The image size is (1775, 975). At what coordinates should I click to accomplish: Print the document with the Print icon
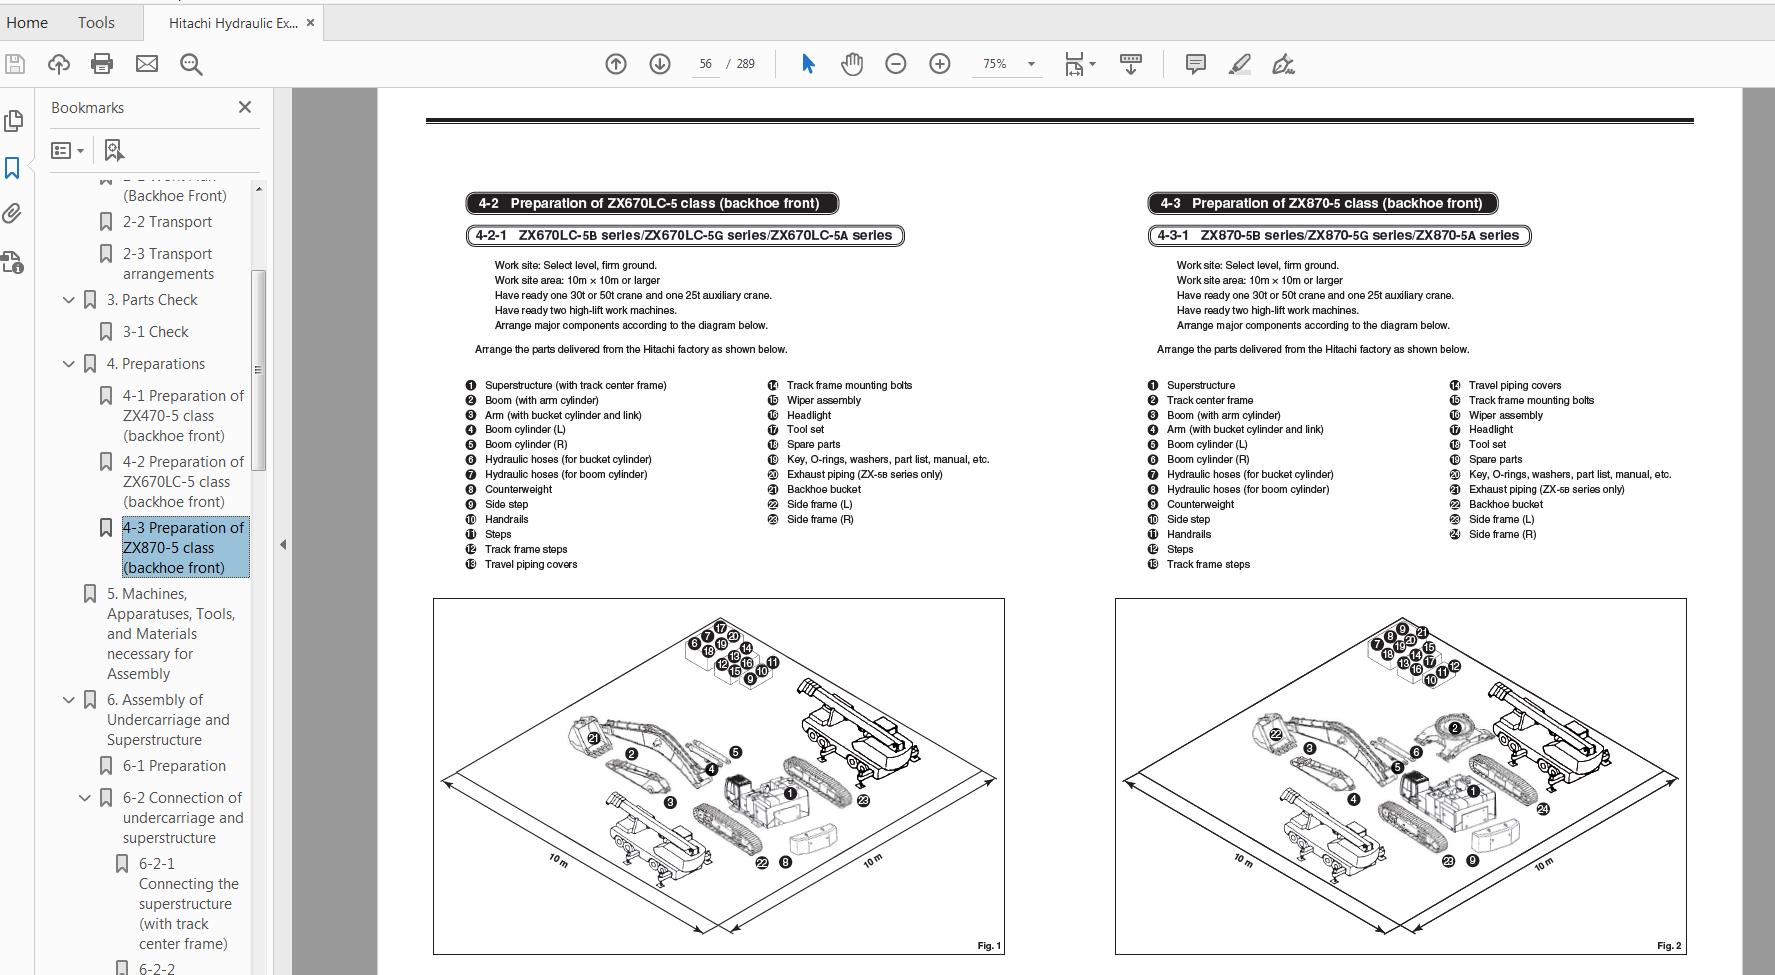(x=100, y=63)
